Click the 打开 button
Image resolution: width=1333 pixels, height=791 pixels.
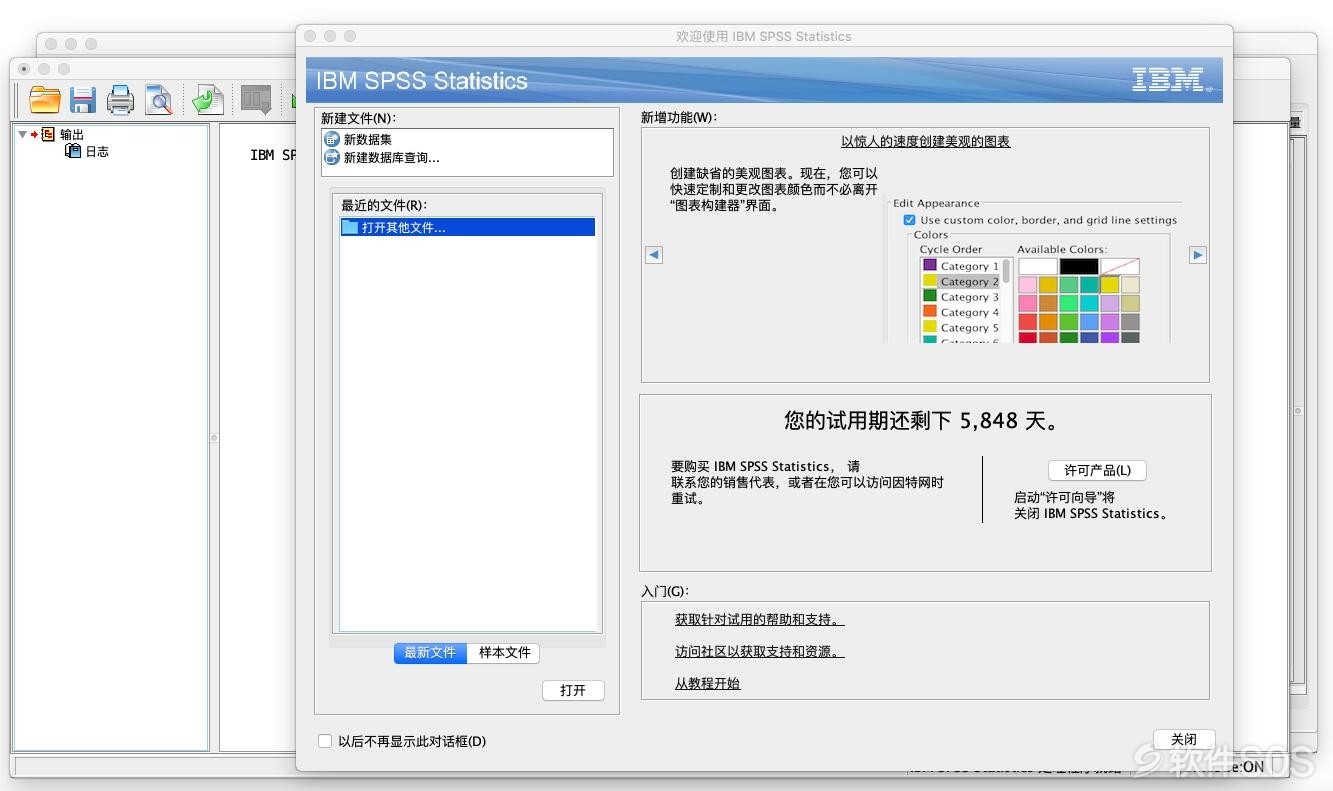573,690
